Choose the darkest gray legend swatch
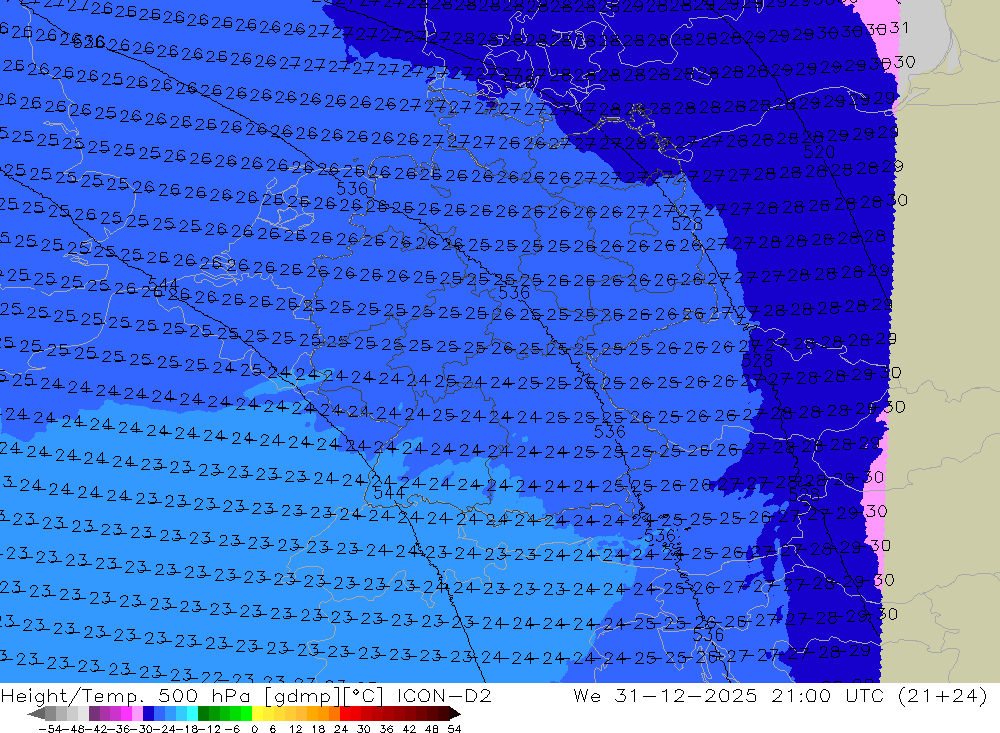 (x=50, y=713)
